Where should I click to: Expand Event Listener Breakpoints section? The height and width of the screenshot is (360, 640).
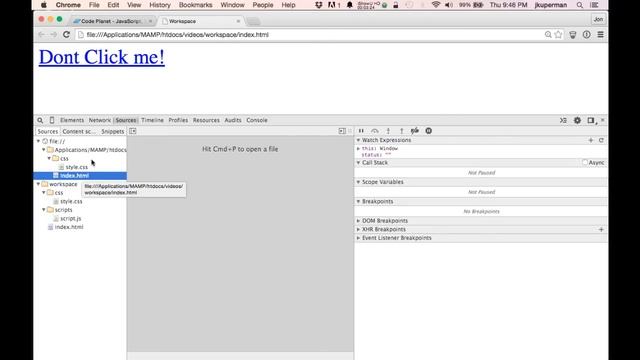358,238
